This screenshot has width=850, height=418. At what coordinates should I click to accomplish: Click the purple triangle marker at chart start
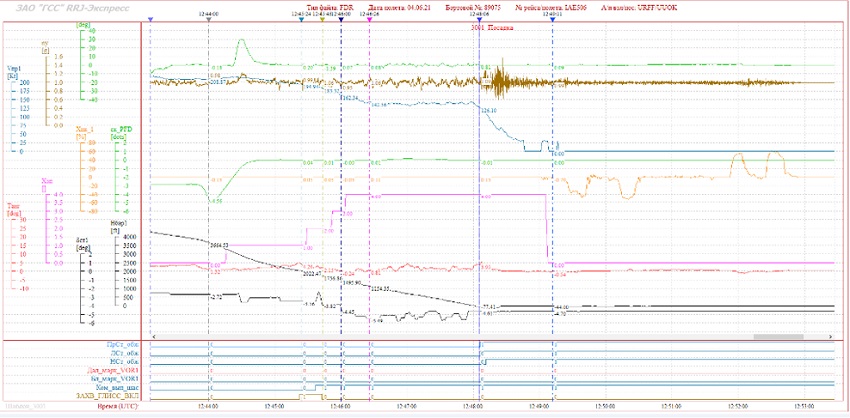[x=150, y=20]
